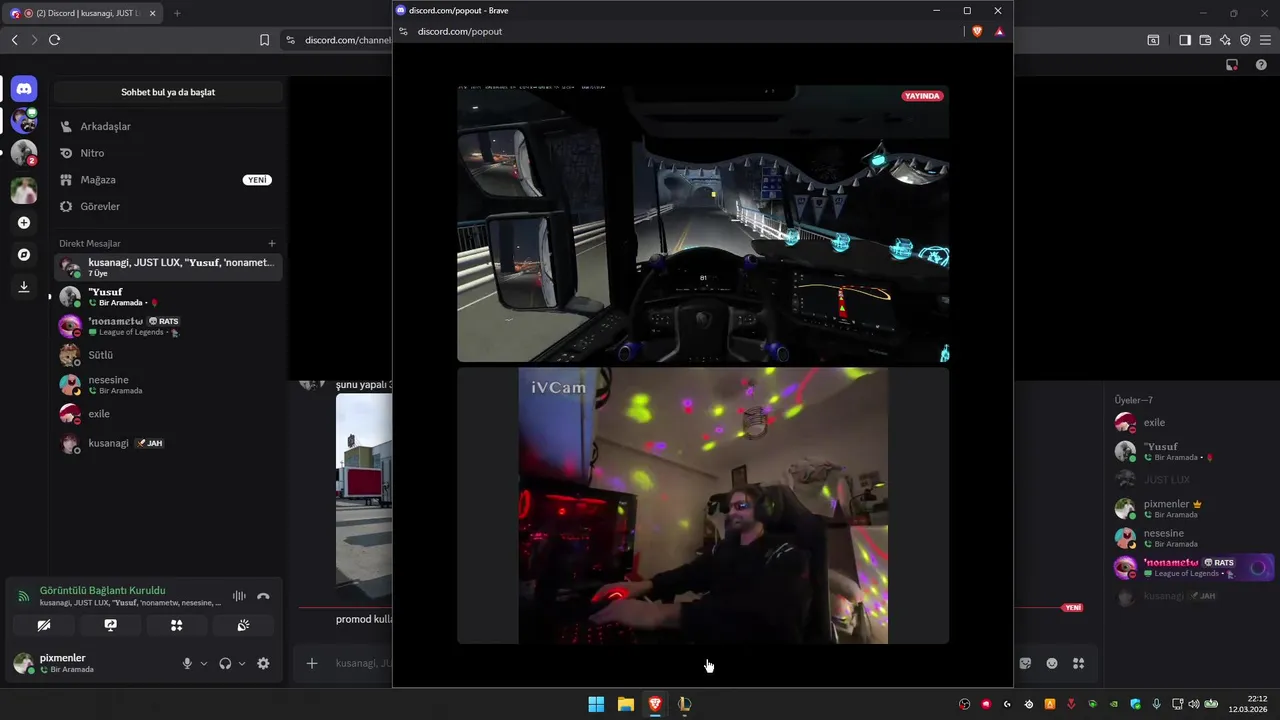Toggle camera on in call panel
This screenshot has height=720, width=1280.
coord(43,625)
